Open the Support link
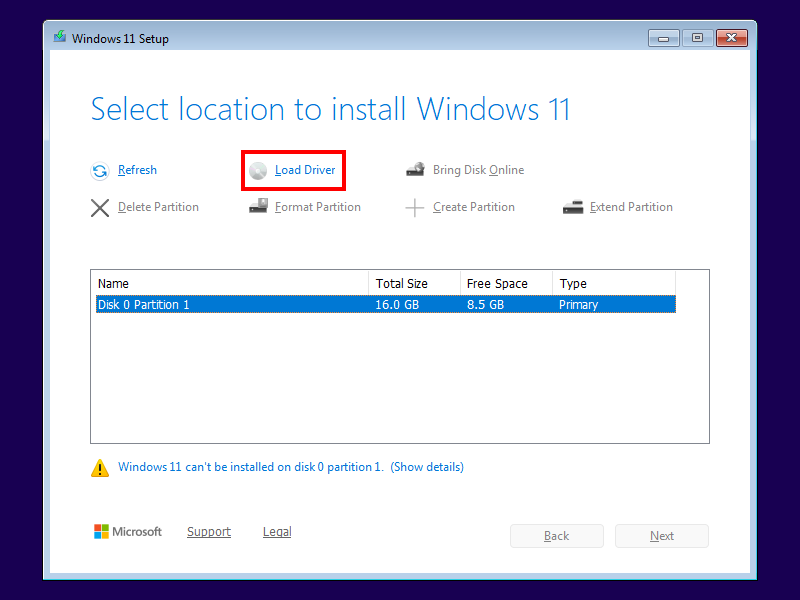Viewport: 800px width, 600px height. coord(209,532)
